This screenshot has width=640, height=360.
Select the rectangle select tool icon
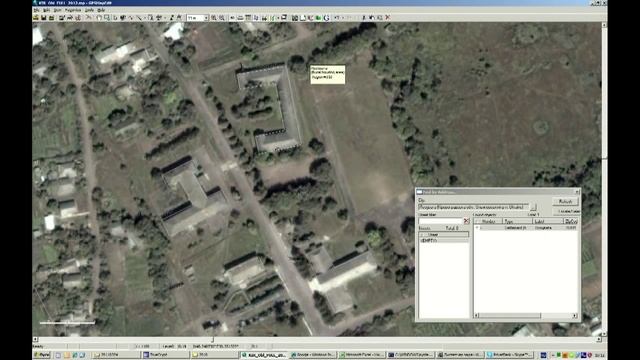coord(107,18)
